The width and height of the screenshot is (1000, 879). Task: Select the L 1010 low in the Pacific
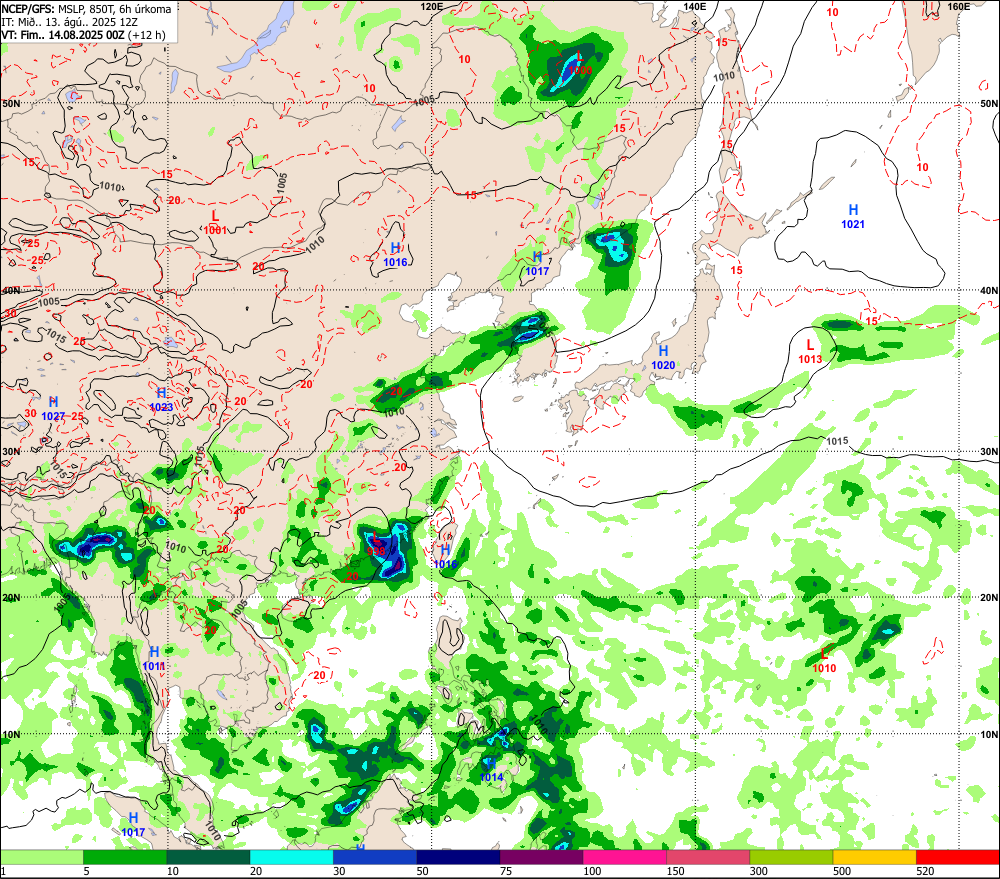(x=824, y=660)
